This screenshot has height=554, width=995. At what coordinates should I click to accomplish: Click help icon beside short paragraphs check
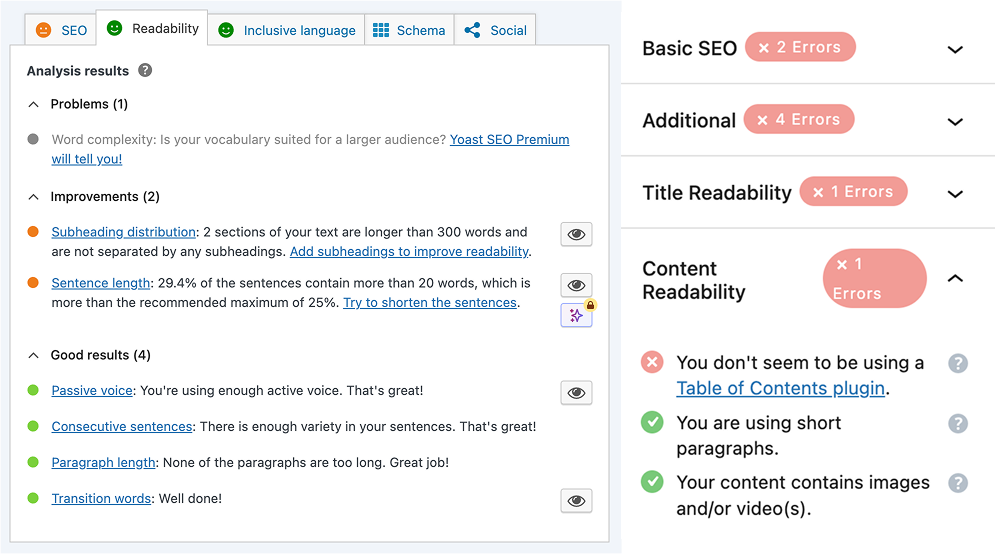pos(958,423)
